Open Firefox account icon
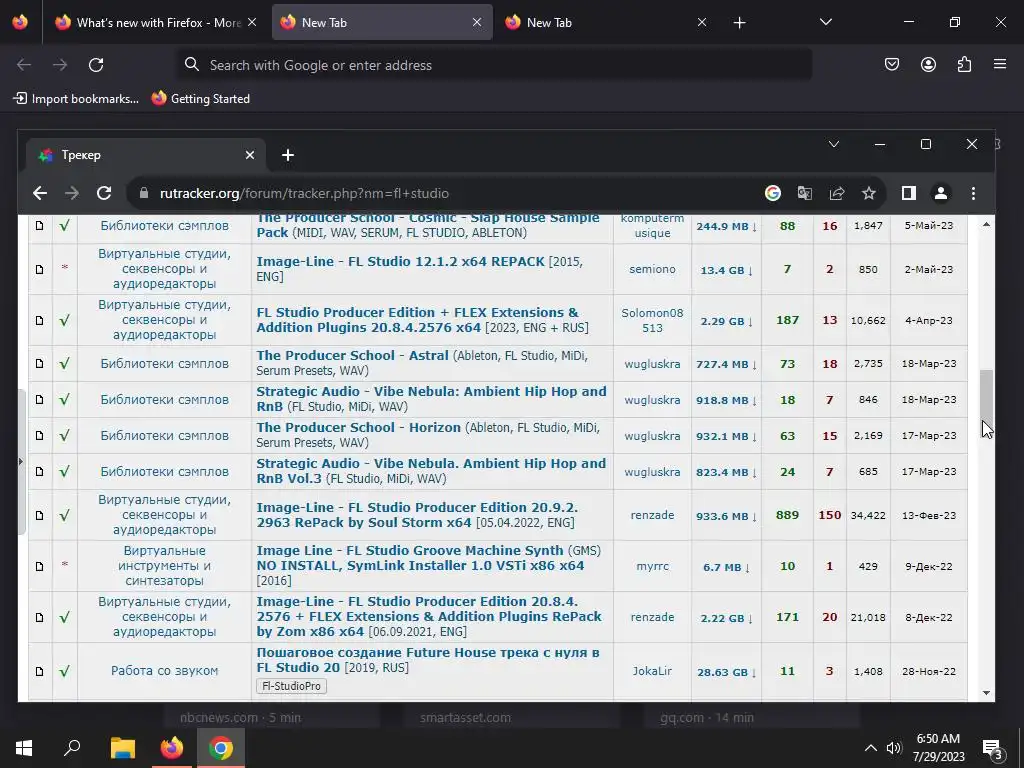 coord(928,64)
